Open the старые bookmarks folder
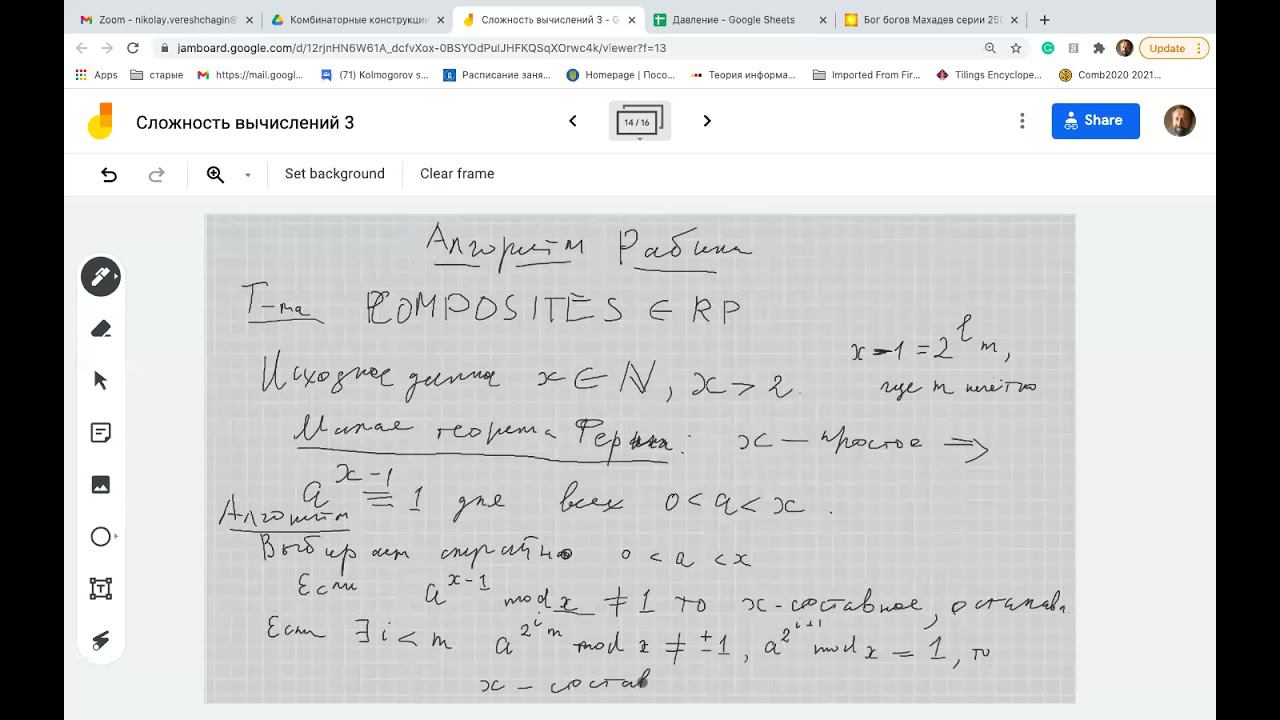The image size is (1280, 720). coord(156,75)
